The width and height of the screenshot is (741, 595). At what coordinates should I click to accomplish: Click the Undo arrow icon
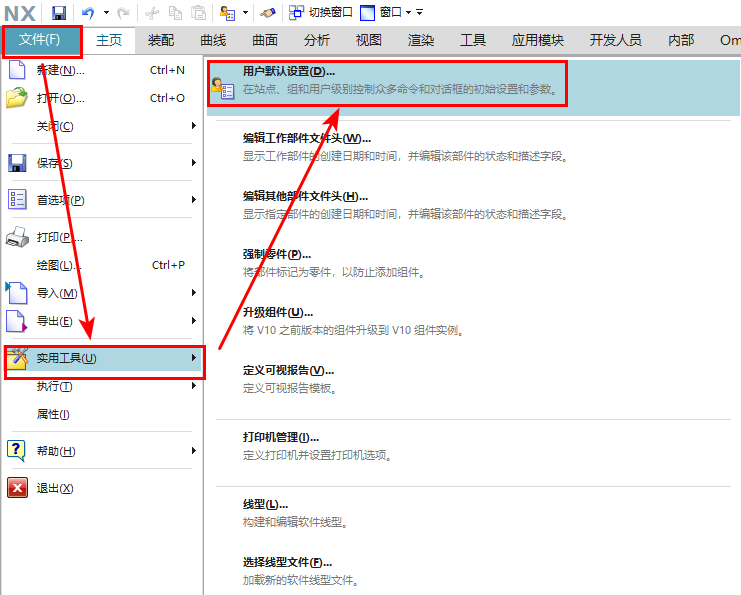88,13
